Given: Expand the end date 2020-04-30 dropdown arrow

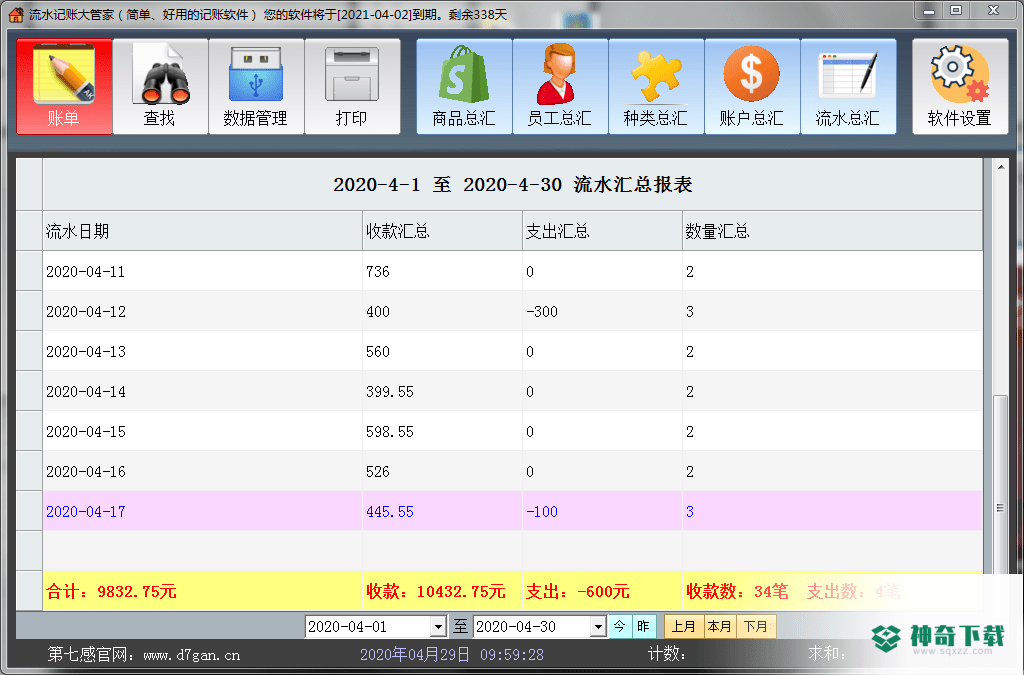Looking at the screenshot, I should (598, 627).
